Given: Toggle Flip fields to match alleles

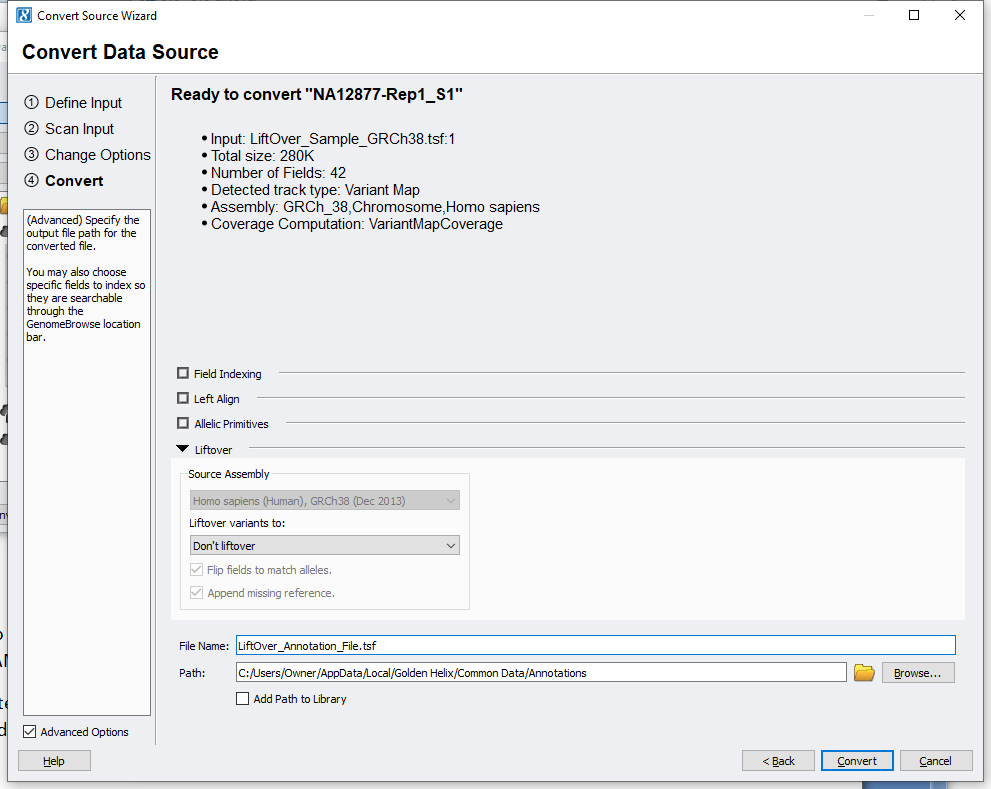Looking at the screenshot, I should pyautogui.click(x=196, y=570).
